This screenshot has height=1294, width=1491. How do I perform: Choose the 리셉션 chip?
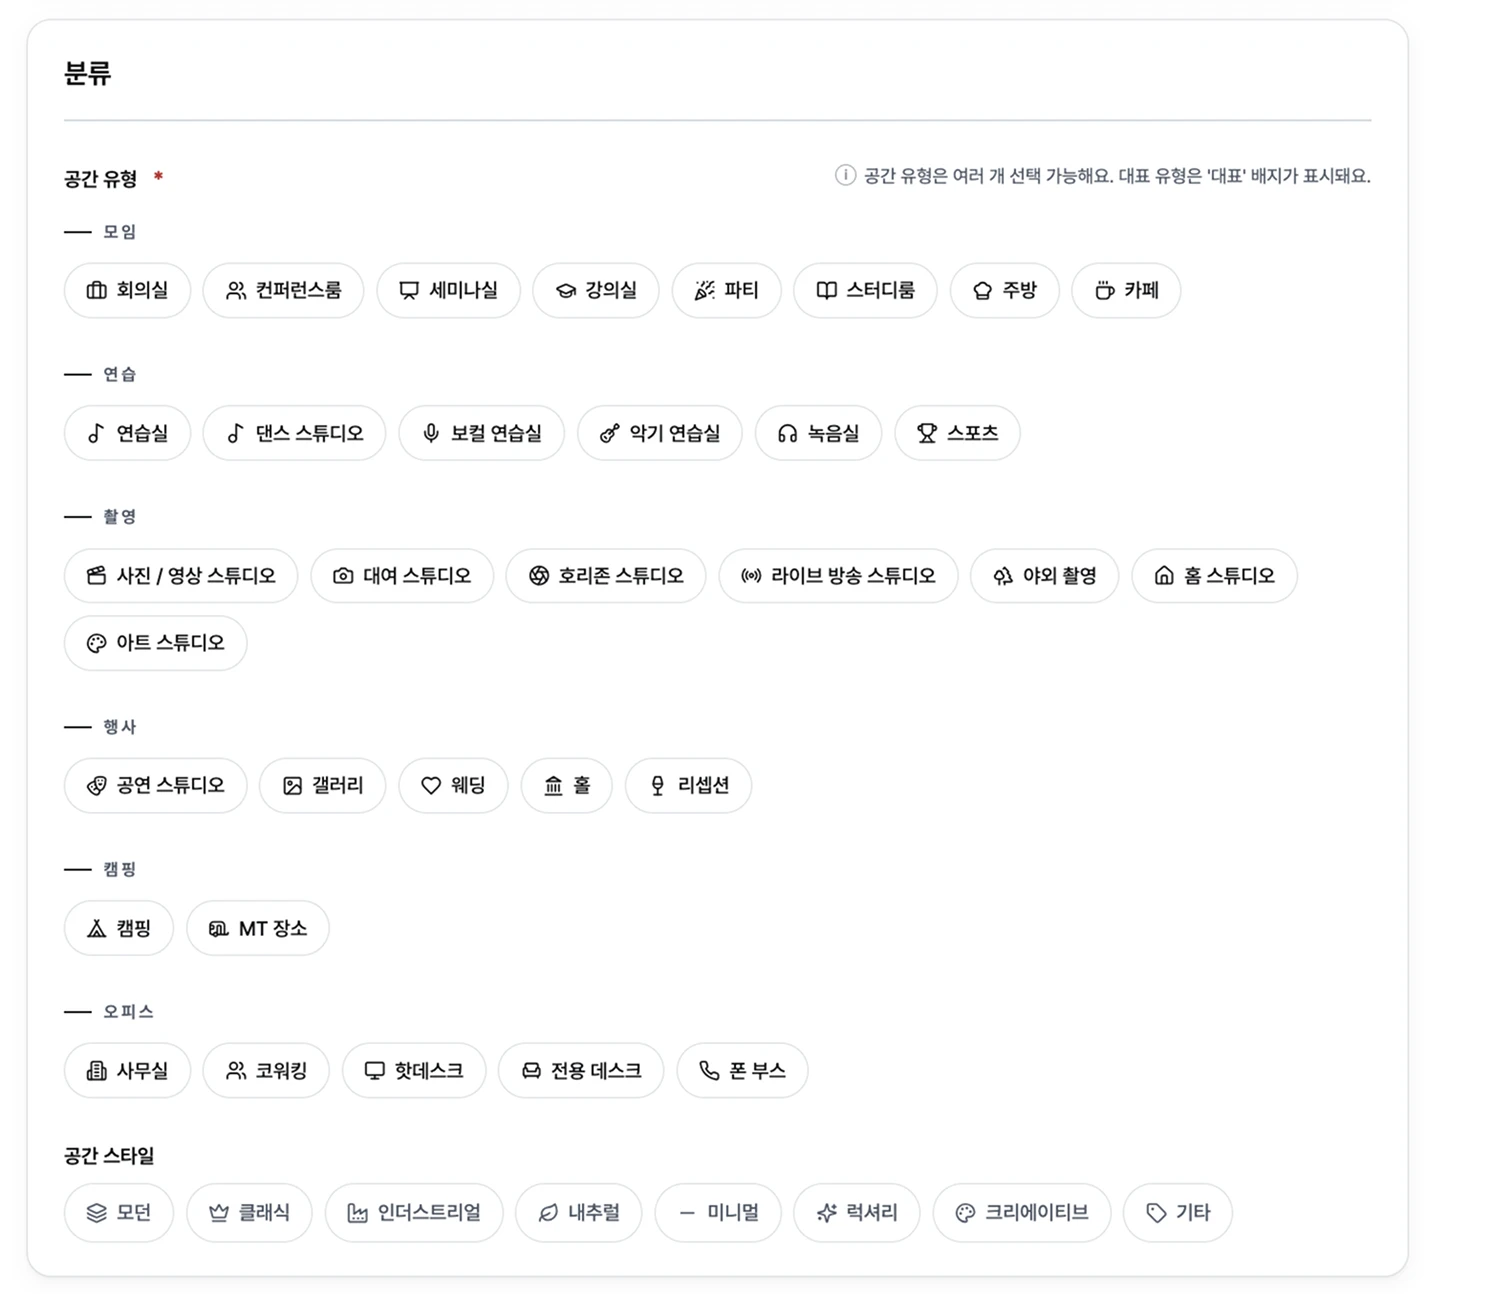[688, 786]
